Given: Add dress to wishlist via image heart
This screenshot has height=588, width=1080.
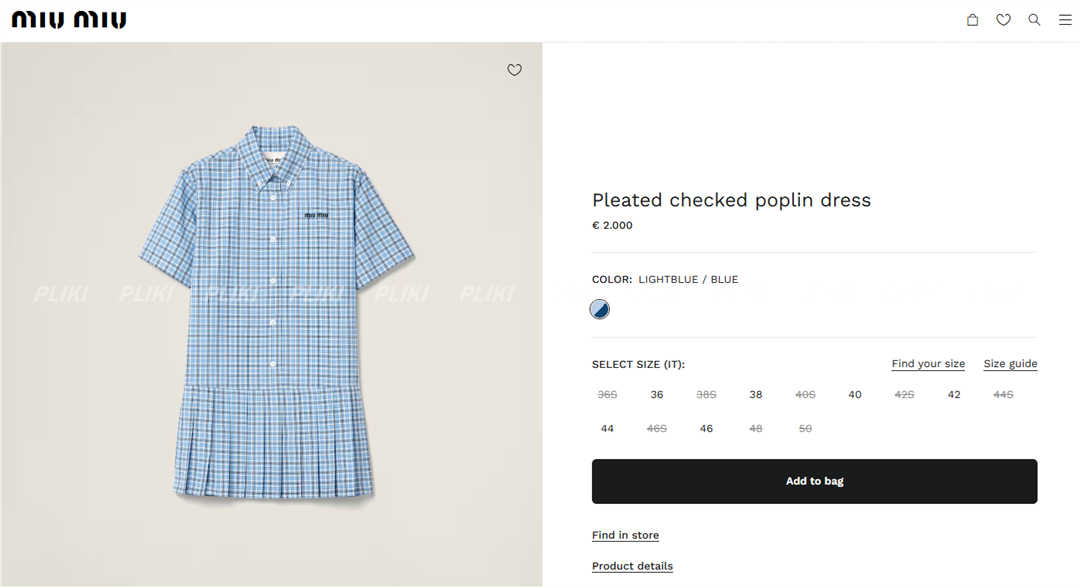Looking at the screenshot, I should click(514, 70).
